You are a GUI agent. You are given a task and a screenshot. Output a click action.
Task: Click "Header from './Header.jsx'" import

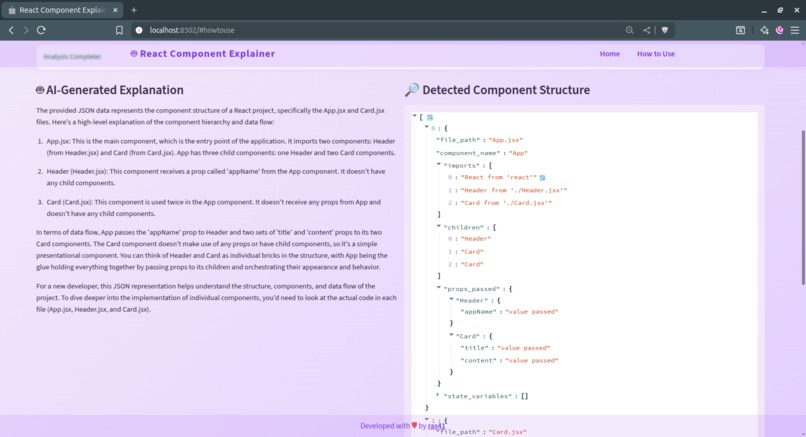(514, 190)
